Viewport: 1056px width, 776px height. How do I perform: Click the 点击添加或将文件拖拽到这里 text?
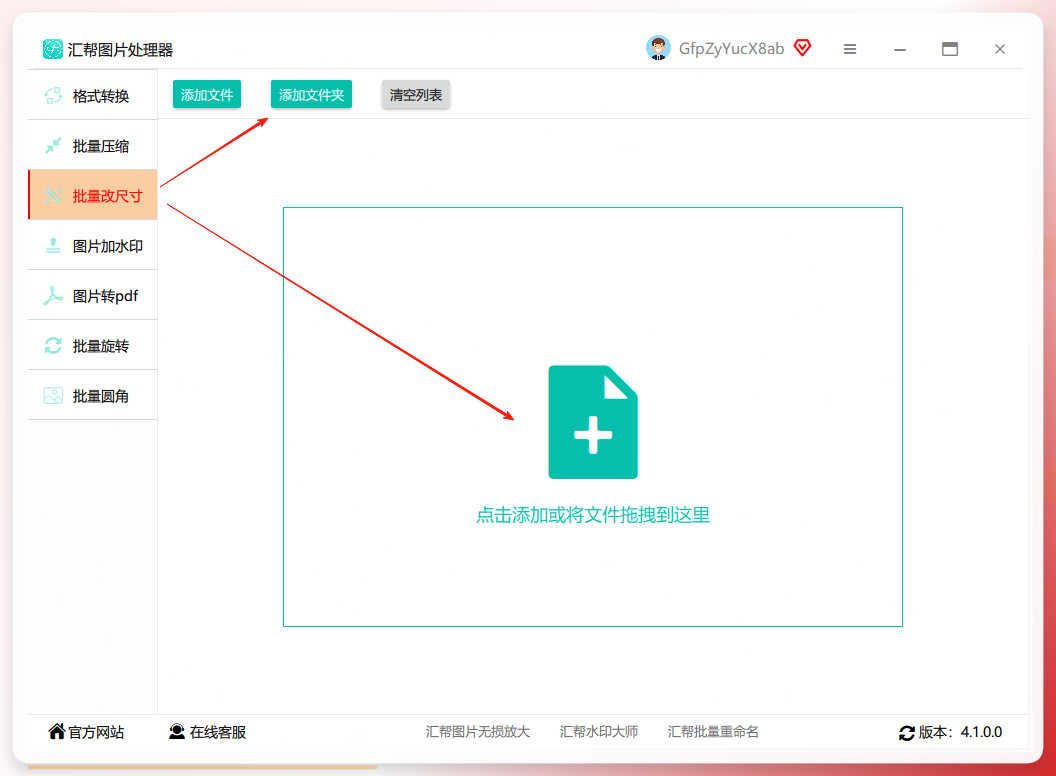click(x=593, y=515)
